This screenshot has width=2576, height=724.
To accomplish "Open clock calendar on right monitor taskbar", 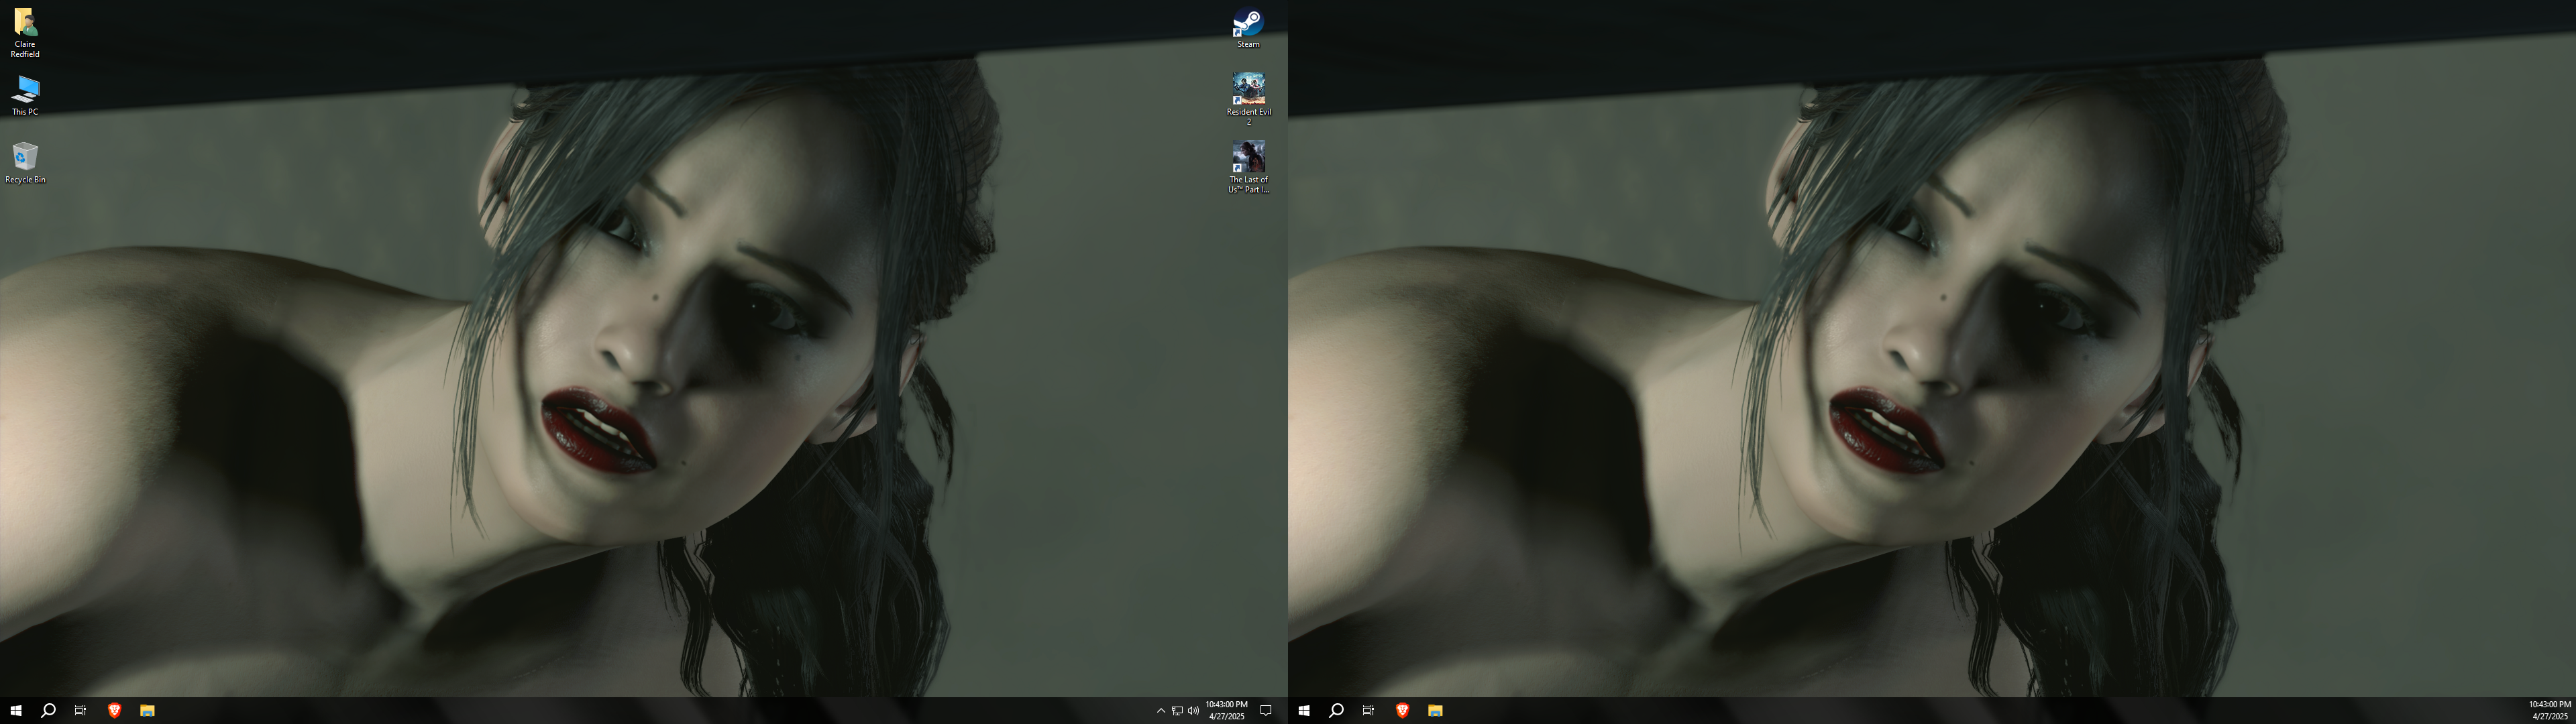I will [x=2550, y=711].
